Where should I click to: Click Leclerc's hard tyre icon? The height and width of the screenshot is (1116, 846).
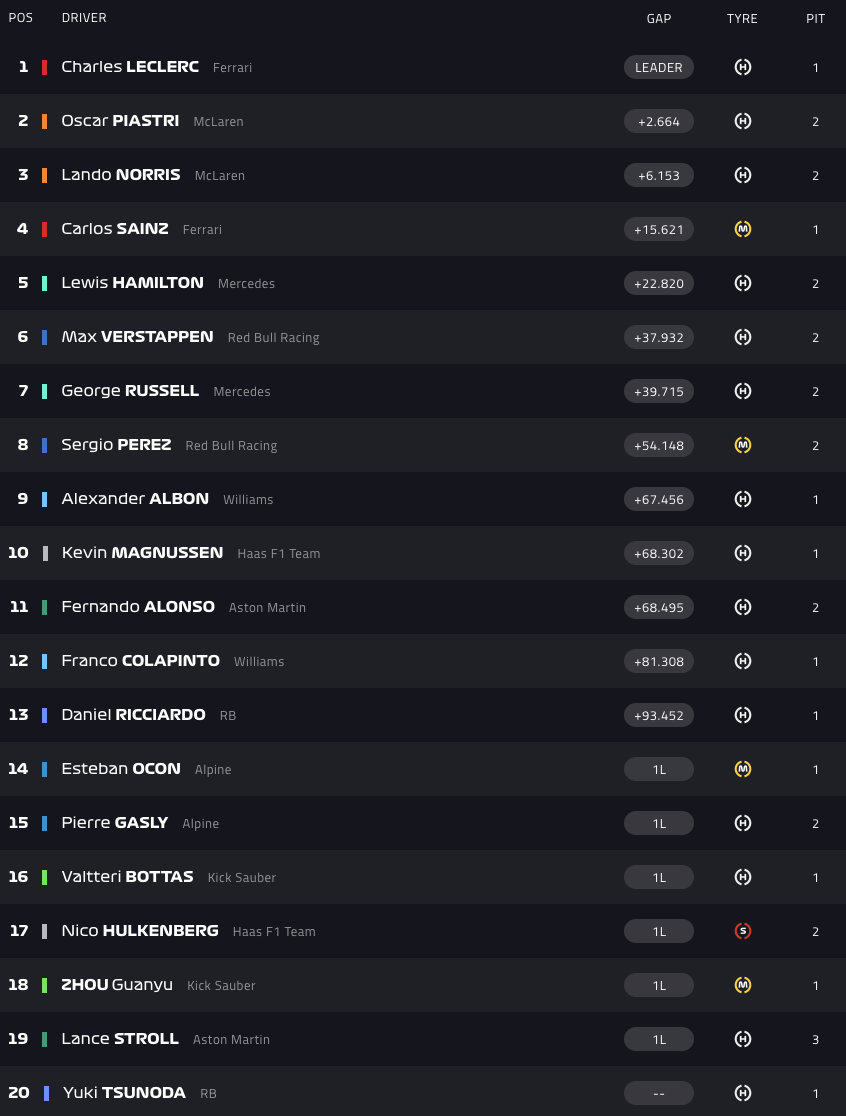click(x=742, y=67)
